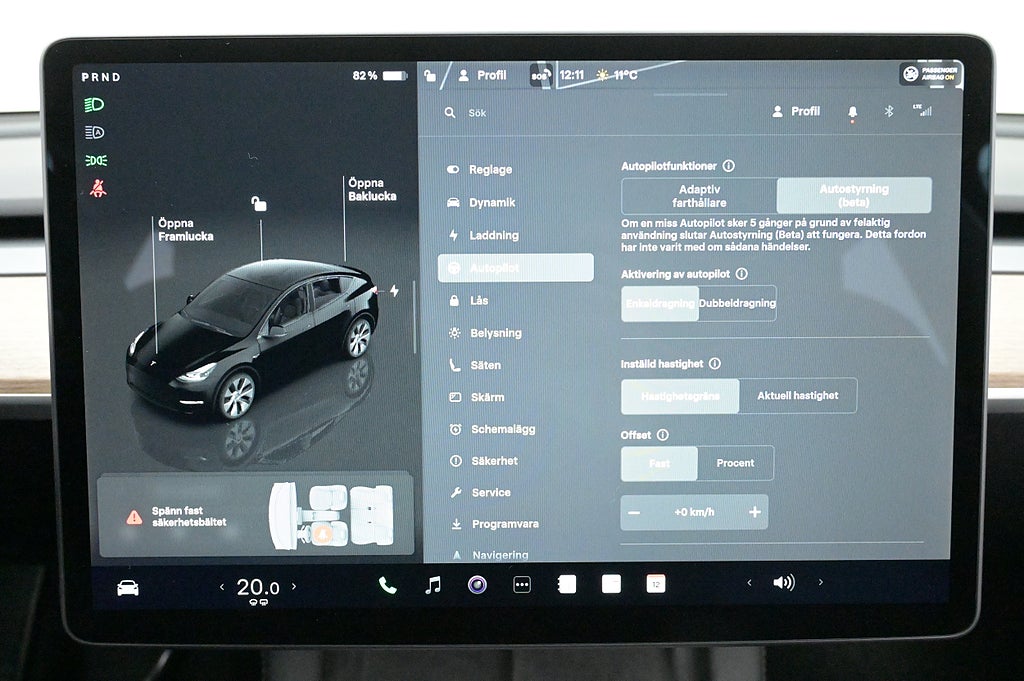Tap the Bluetooth icon
1024x681 pixels.
(888, 112)
